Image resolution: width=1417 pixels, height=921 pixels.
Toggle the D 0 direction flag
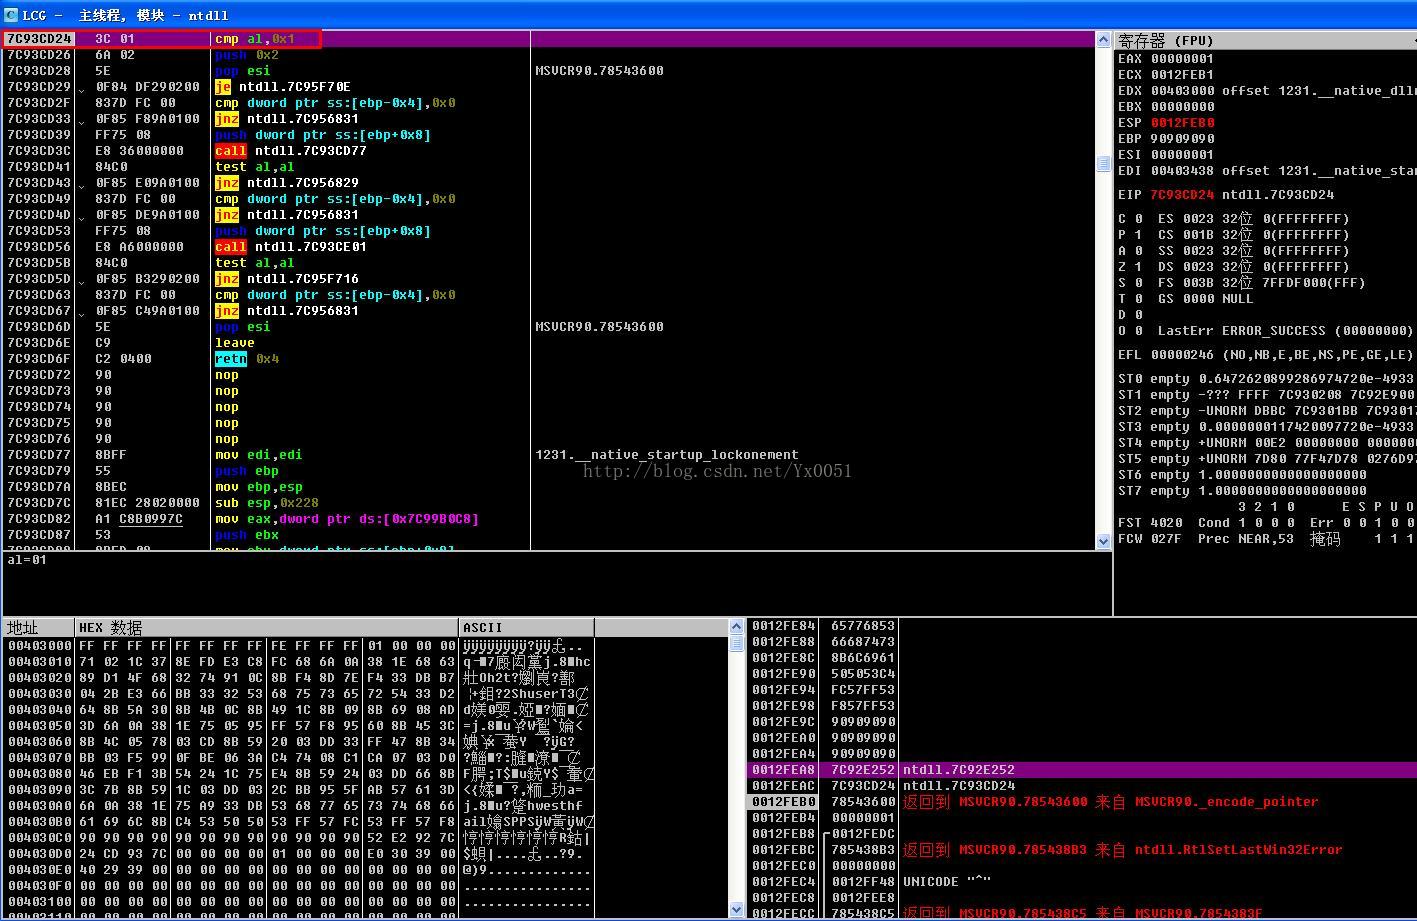(x=1130, y=315)
